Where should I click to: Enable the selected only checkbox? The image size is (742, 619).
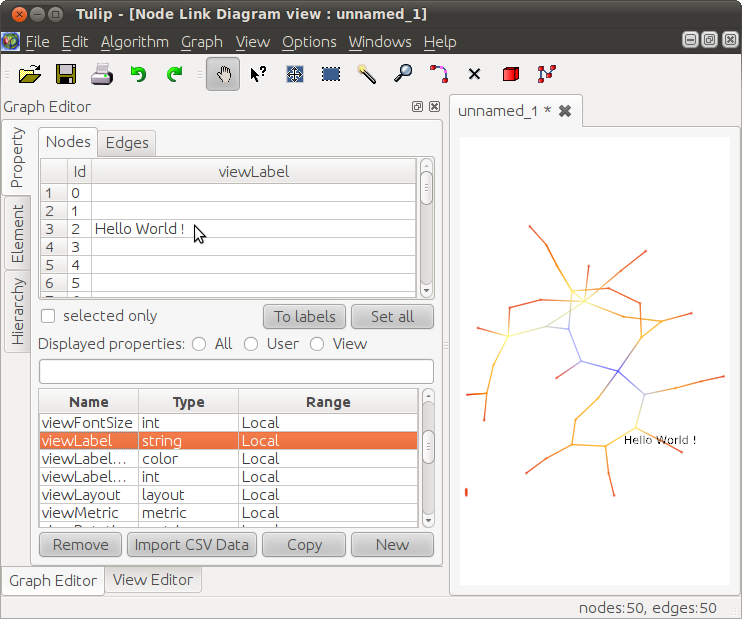(x=48, y=316)
